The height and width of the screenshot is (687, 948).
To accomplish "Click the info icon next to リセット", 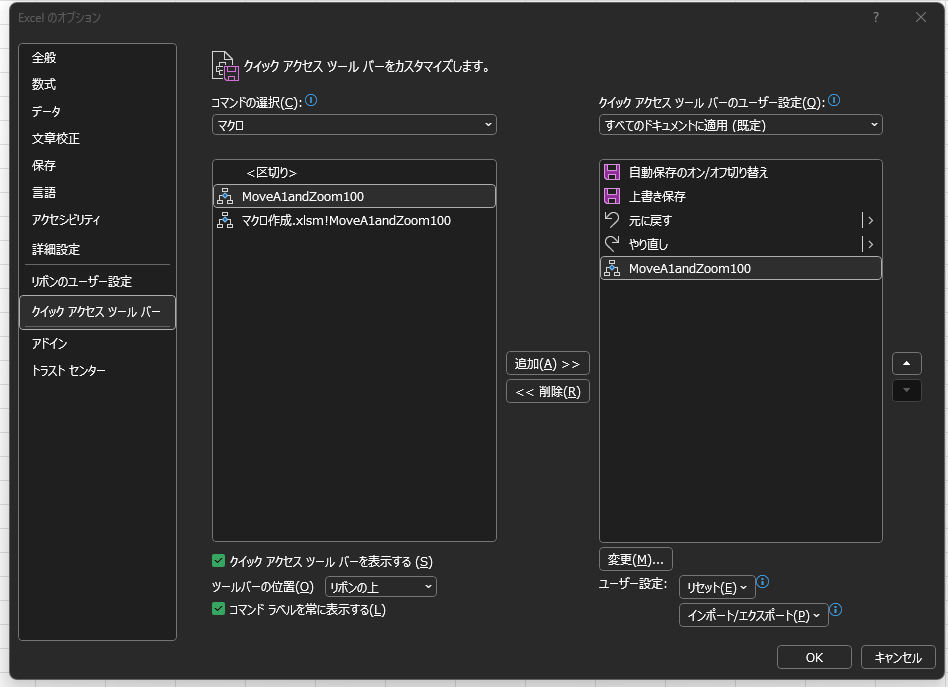I will [x=763, y=582].
